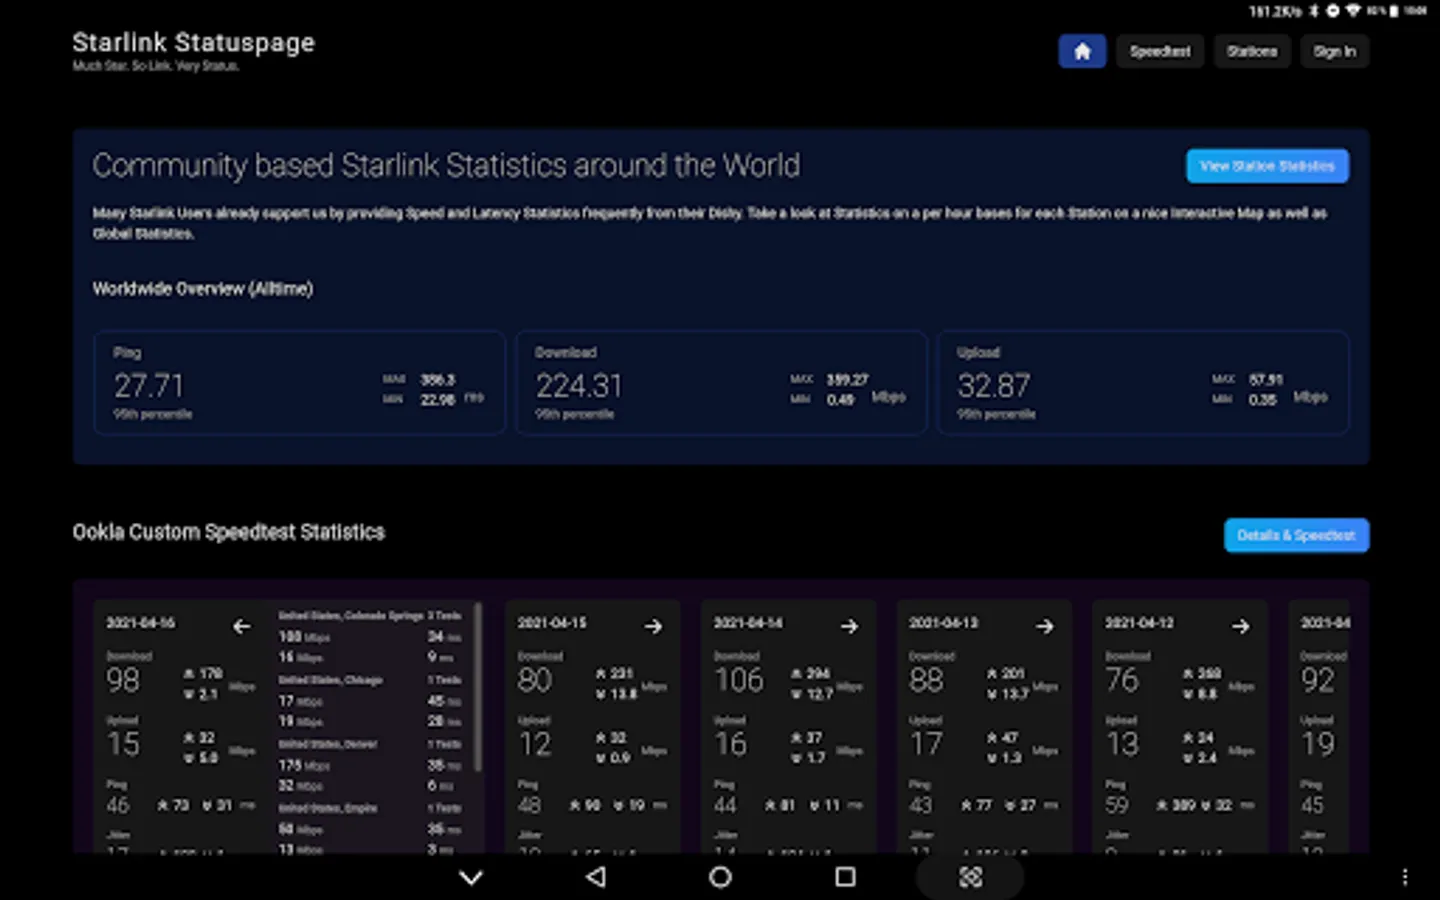Open the three-dot overflow menu
Screen dimensions: 1440x900
pyautogui.click(x=1405, y=877)
